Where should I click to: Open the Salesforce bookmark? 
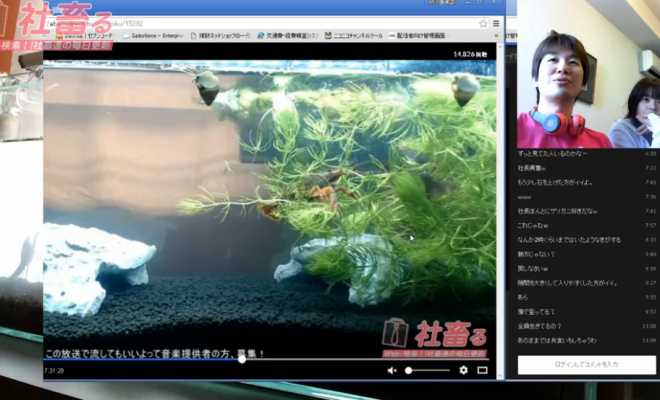153,35
